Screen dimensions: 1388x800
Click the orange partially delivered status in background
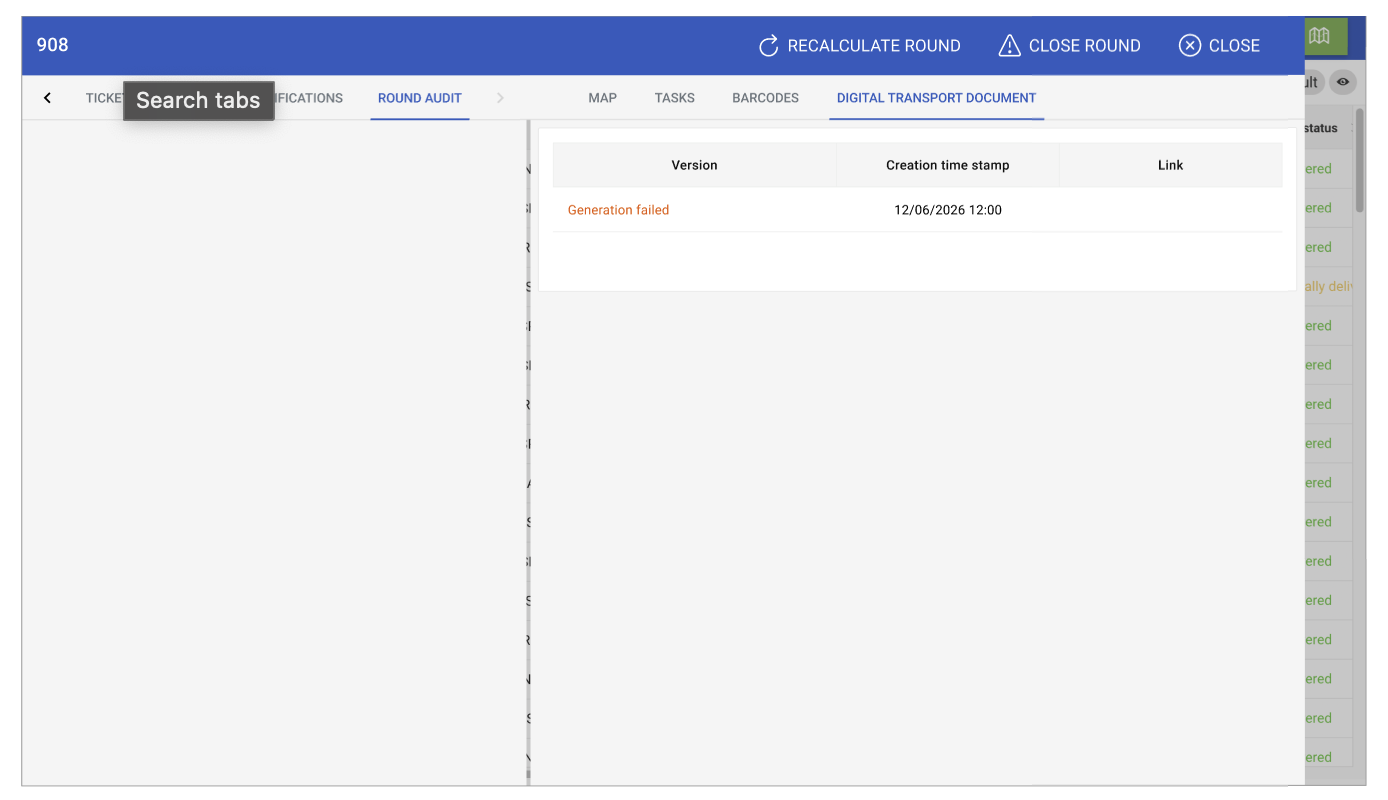[1329, 286]
